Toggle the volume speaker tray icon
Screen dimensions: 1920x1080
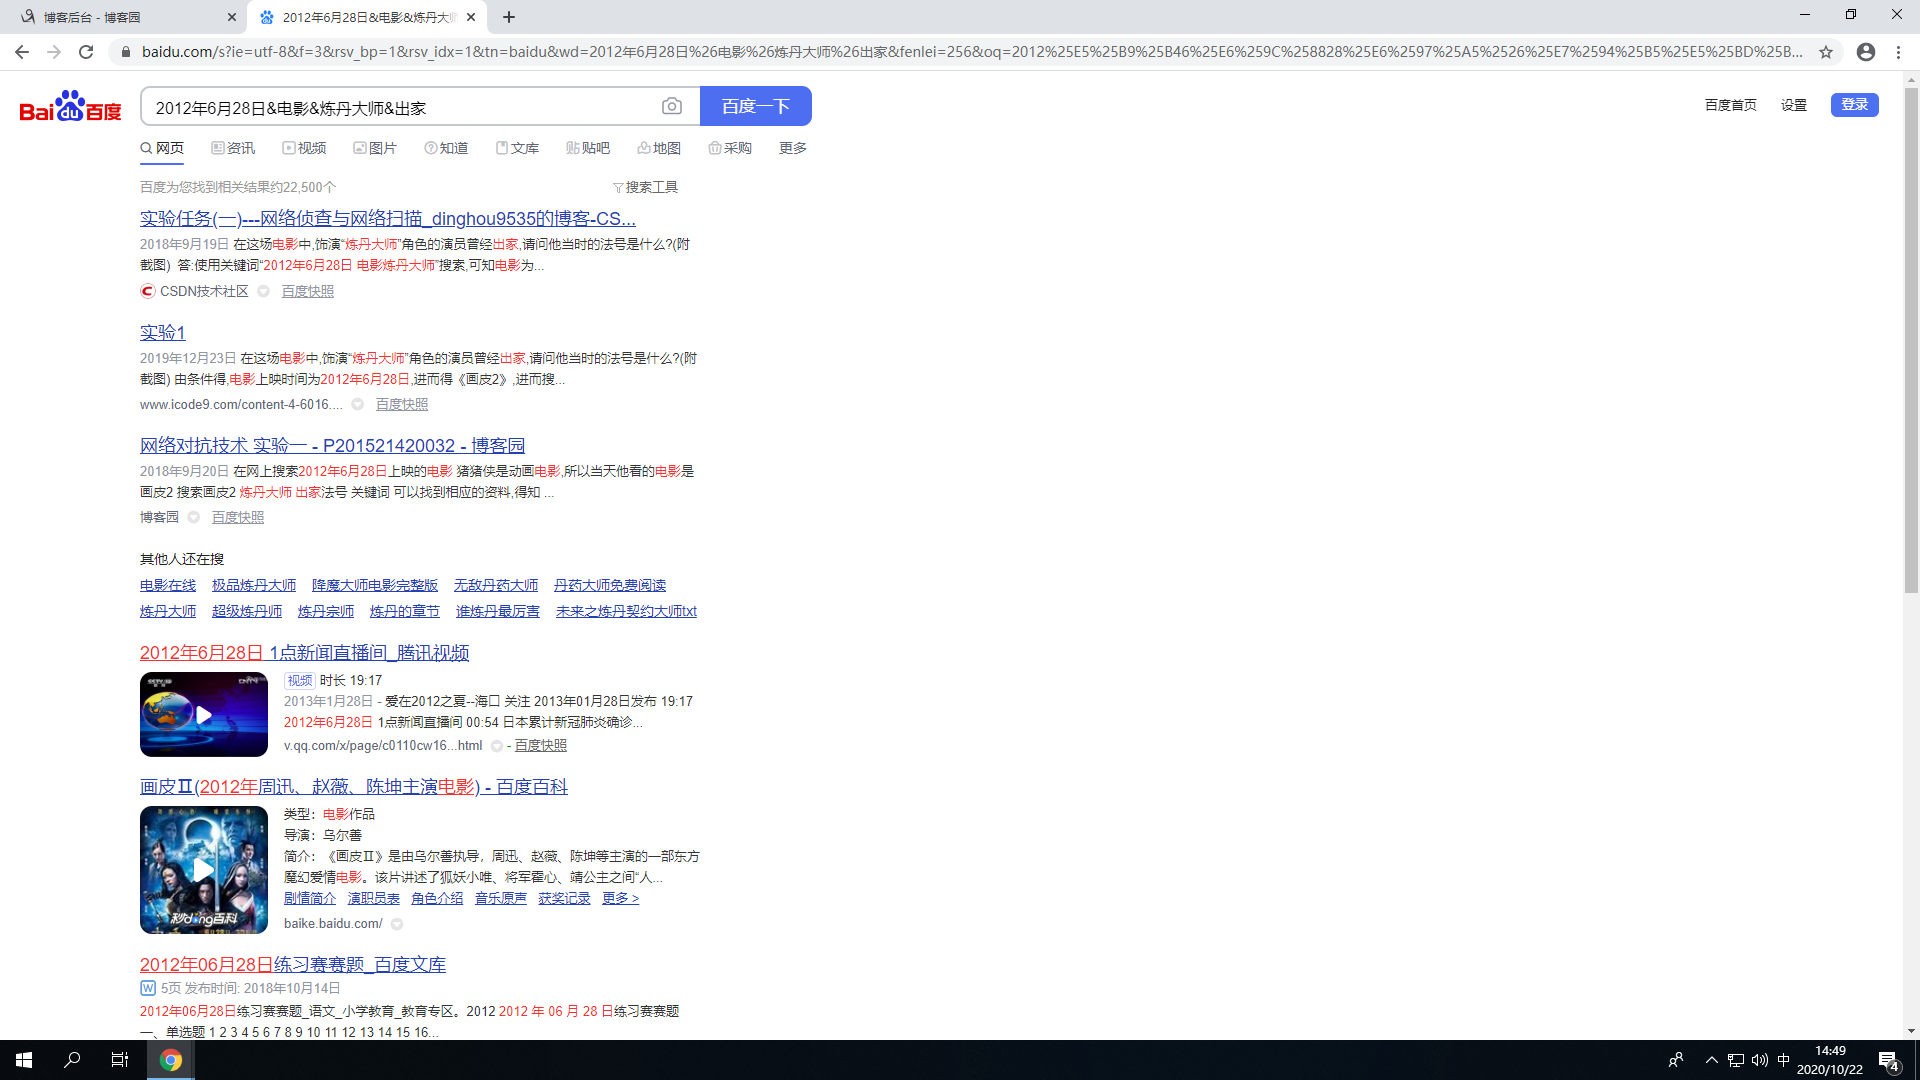(x=1759, y=1060)
